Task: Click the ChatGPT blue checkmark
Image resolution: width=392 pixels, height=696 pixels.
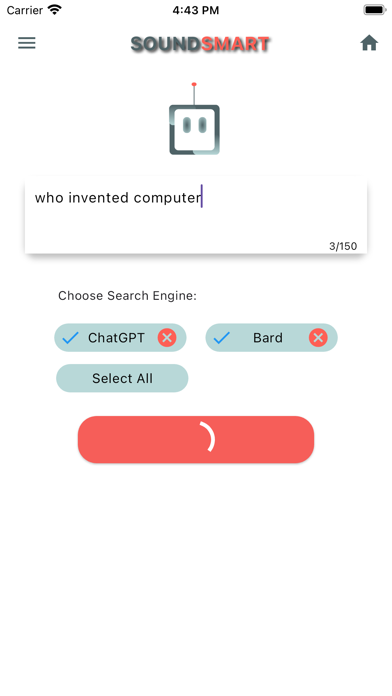Action: pyautogui.click(x=71, y=338)
